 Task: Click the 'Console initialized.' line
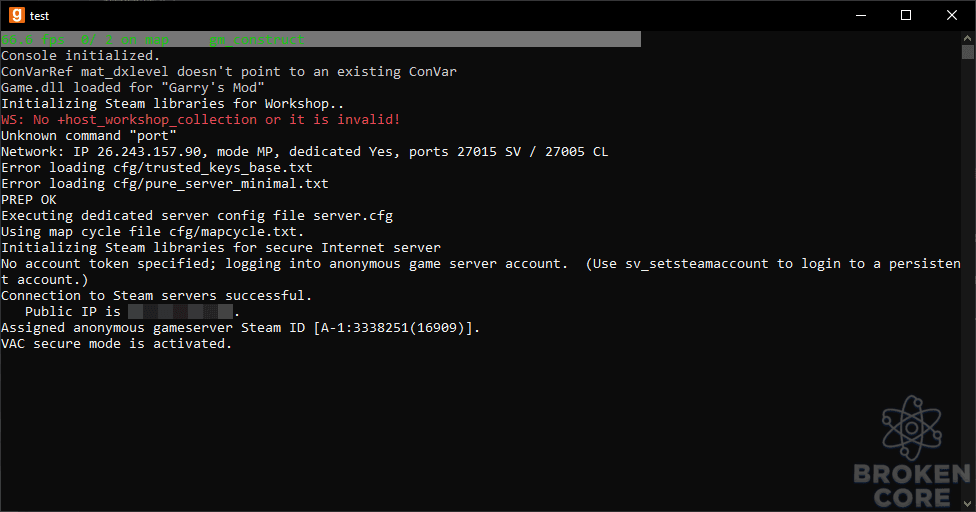point(80,55)
